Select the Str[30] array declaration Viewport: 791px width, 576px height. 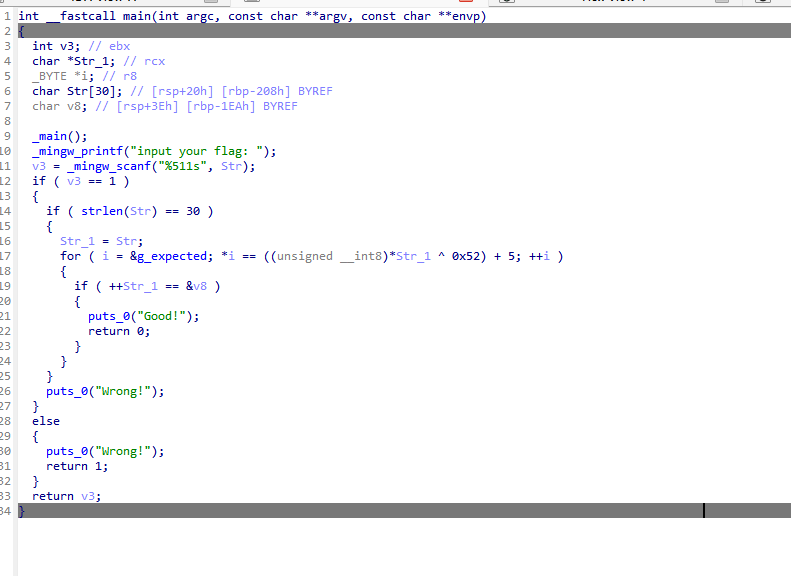pyautogui.click(x=95, y=91)
